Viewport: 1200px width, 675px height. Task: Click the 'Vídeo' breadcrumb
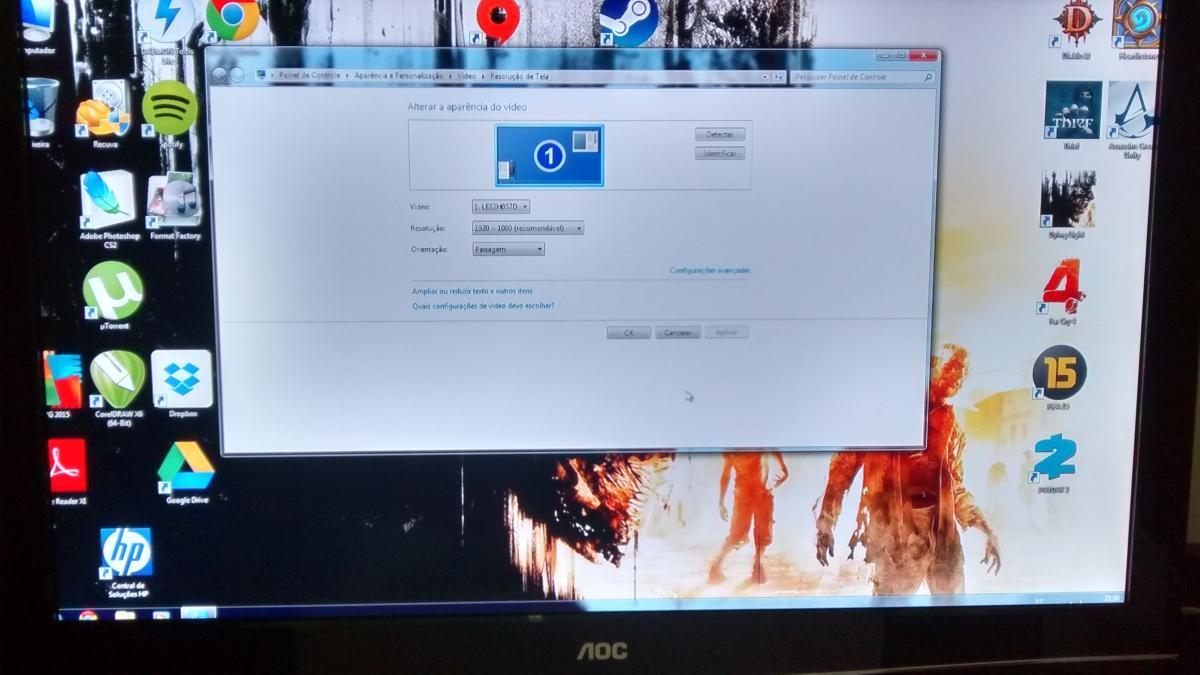point(467,76)
